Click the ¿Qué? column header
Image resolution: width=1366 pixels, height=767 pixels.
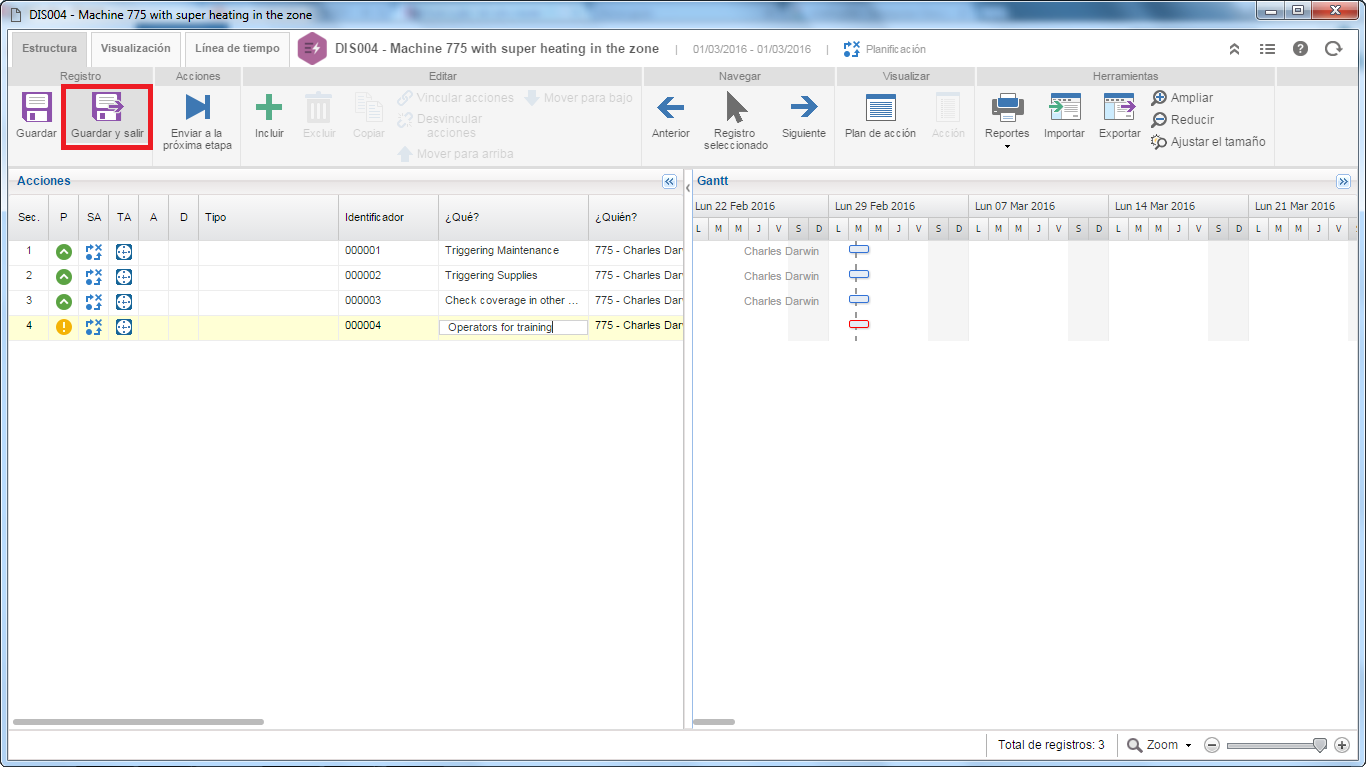[513, 217]
